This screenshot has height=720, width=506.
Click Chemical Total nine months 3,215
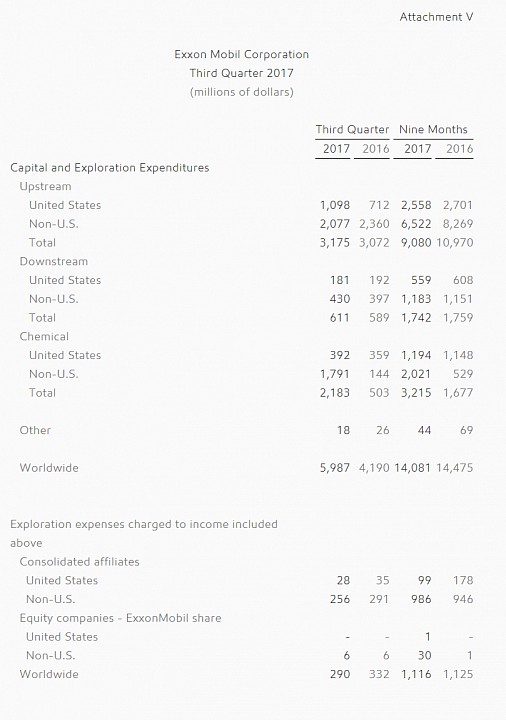pos(416,393)
